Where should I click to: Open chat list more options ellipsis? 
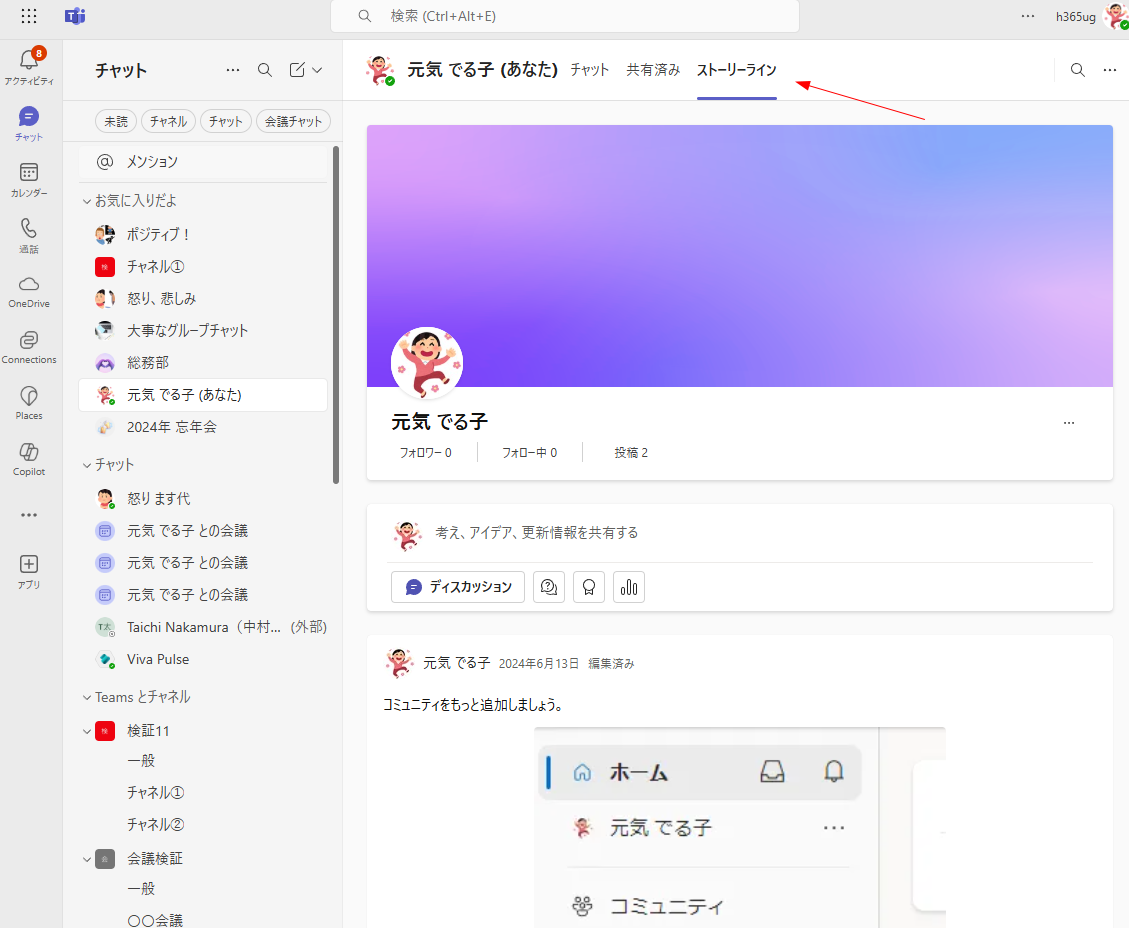pos(233,70)
